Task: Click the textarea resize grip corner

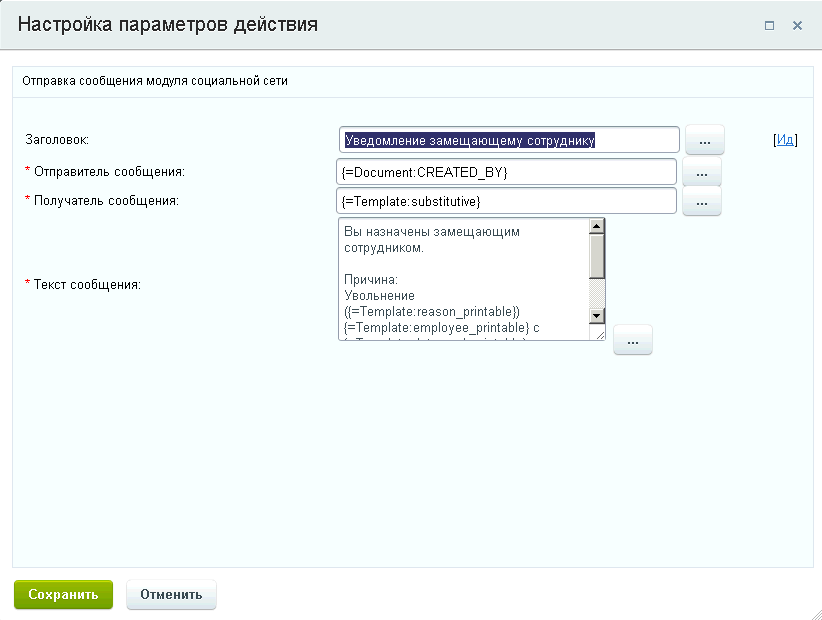Action: 599,334
